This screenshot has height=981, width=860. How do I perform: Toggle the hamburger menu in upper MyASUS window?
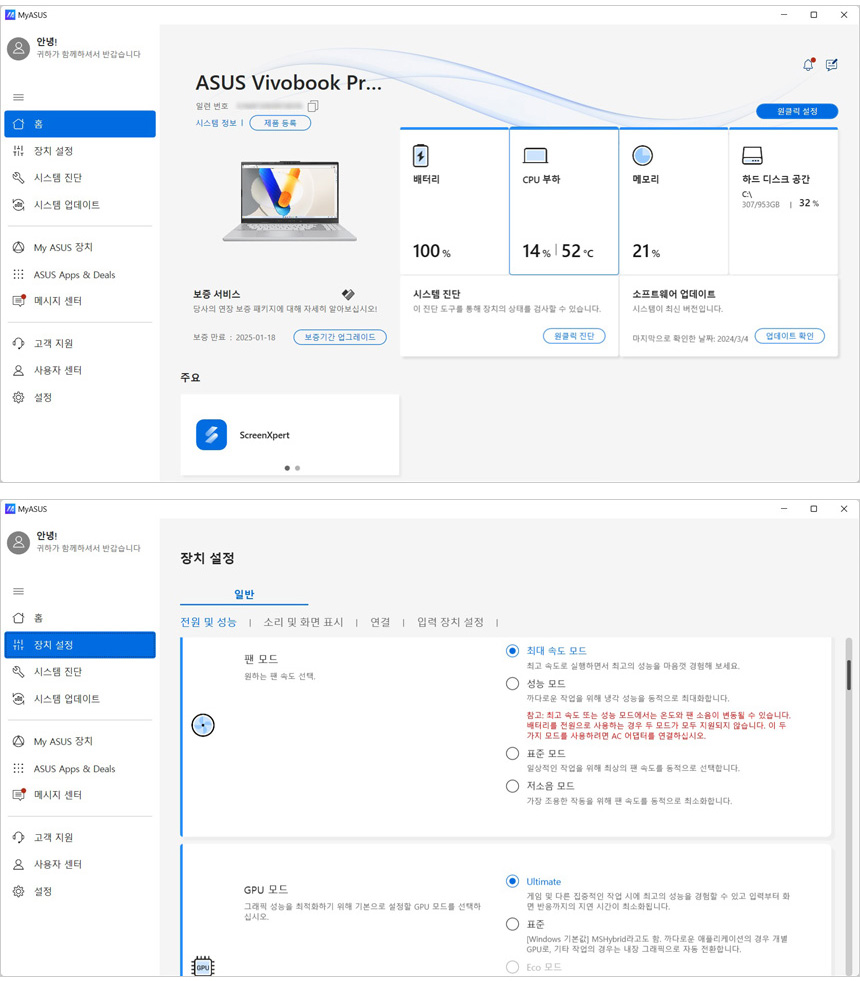19,97
